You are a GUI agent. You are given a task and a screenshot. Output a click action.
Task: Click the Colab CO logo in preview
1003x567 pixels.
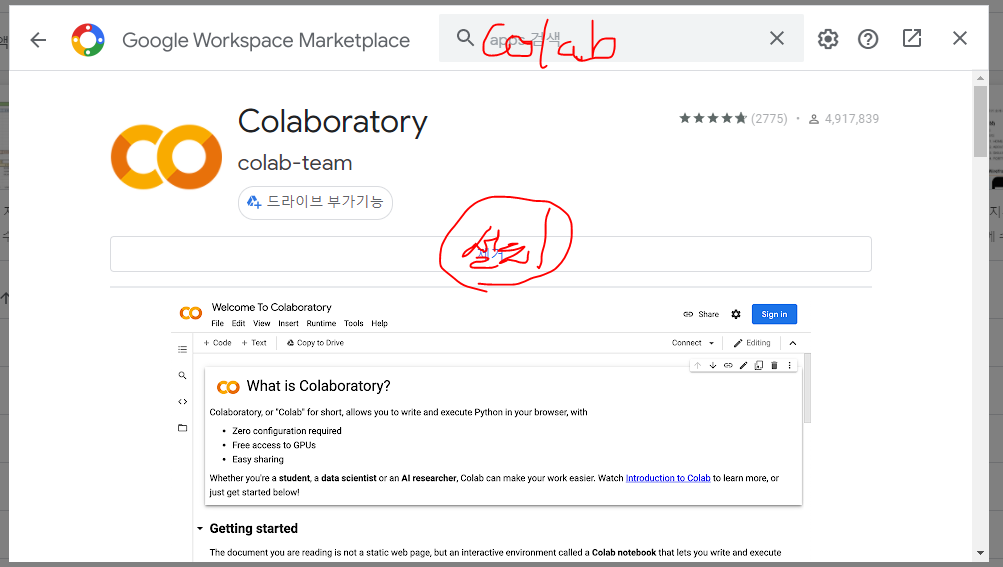[191, 313]
